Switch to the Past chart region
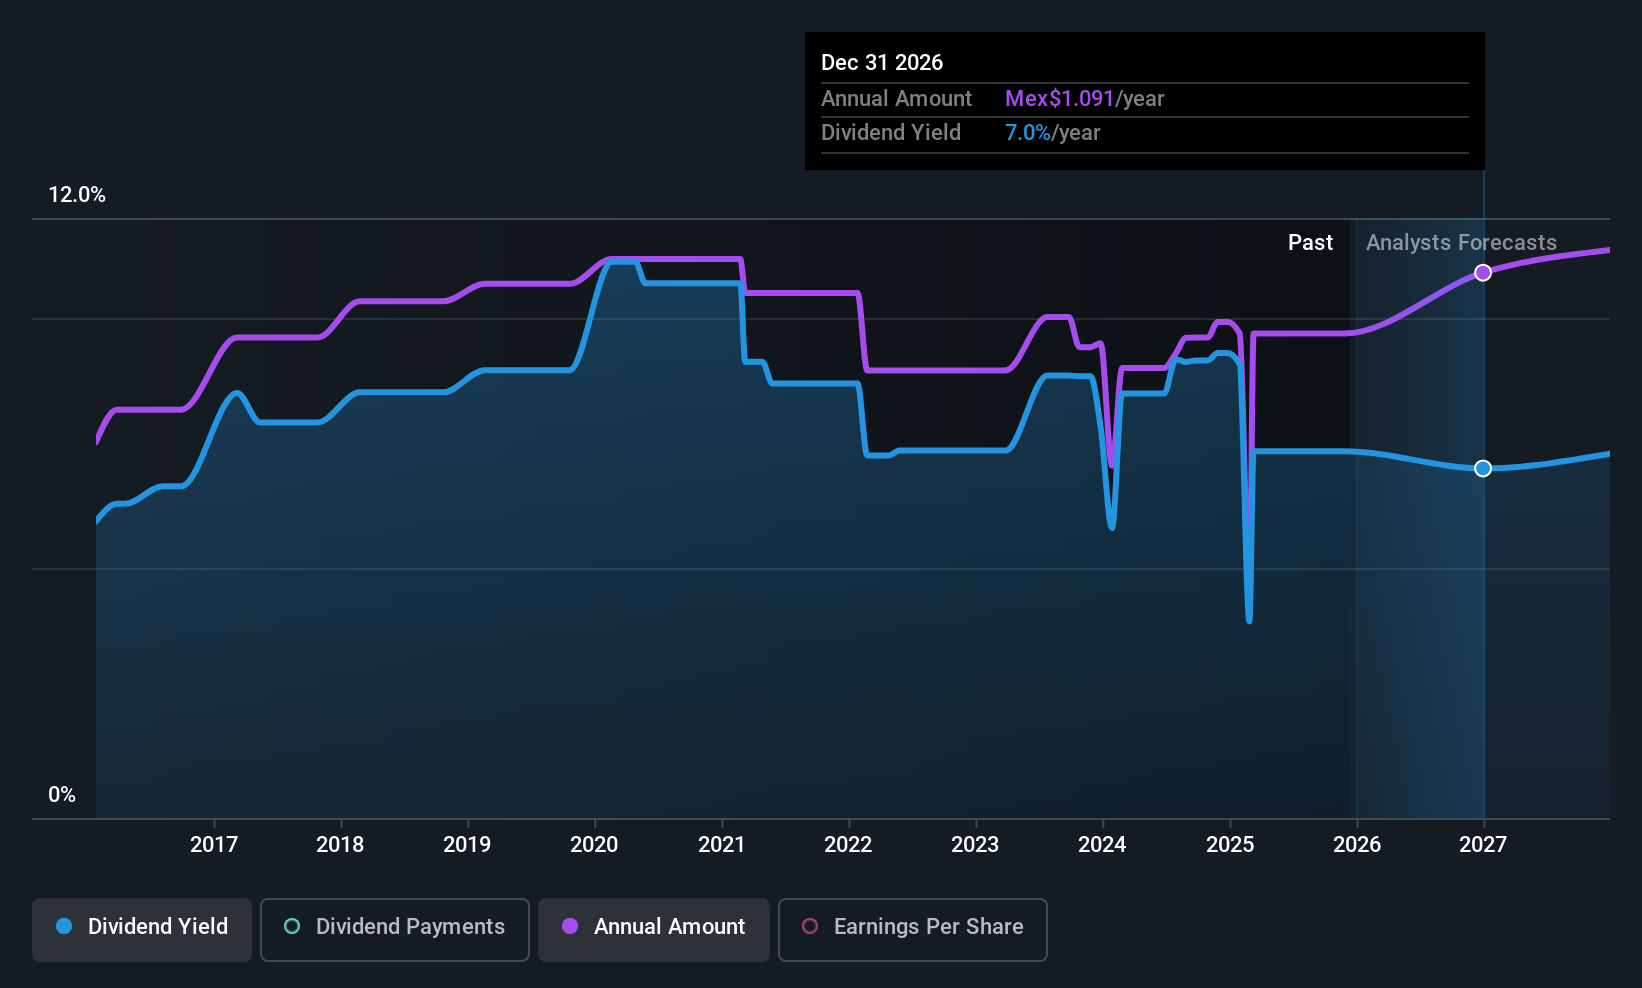Viewport: 1642px width, 988px height. (1310, 242)
